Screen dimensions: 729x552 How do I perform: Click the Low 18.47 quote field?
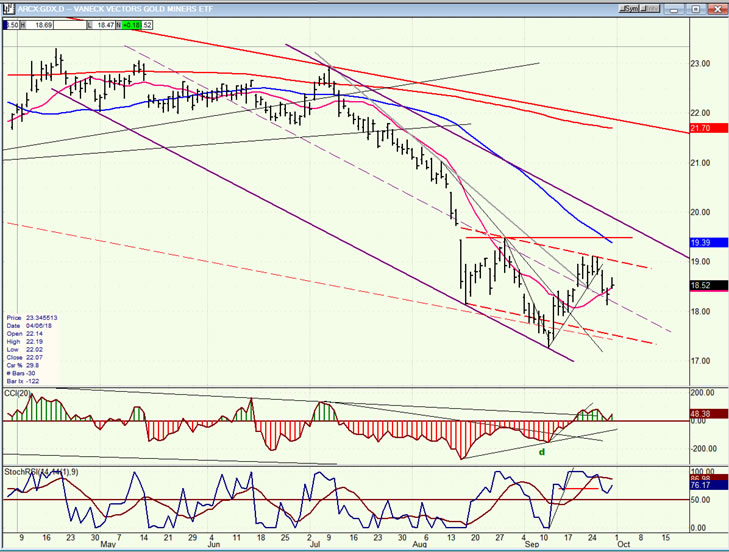(101, 25)
